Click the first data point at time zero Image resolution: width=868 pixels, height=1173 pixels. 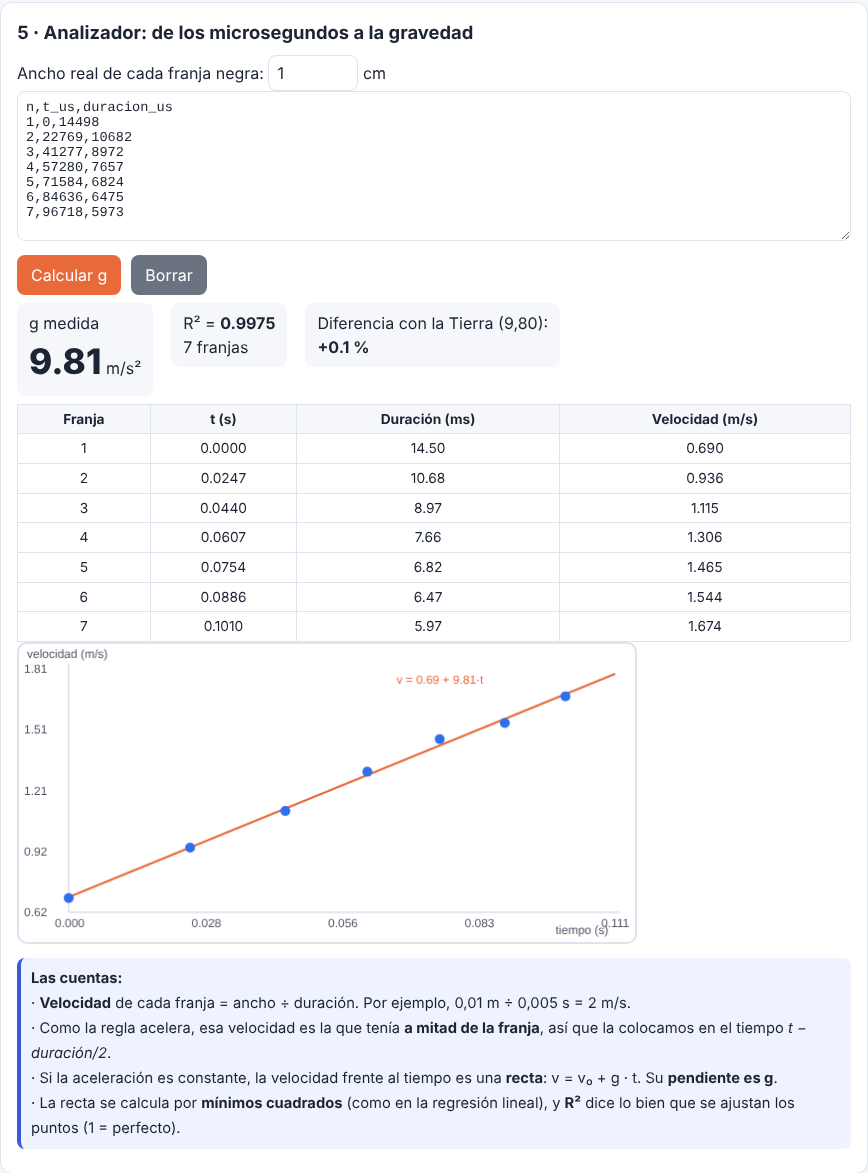69,898
